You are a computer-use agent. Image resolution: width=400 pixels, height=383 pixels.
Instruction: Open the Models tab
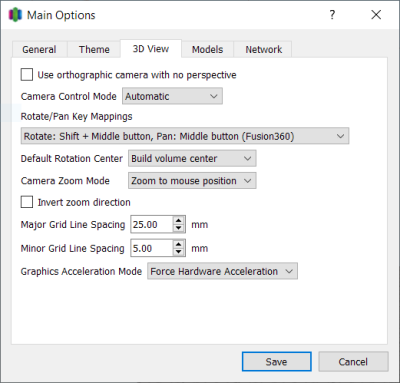coord(207,50)
